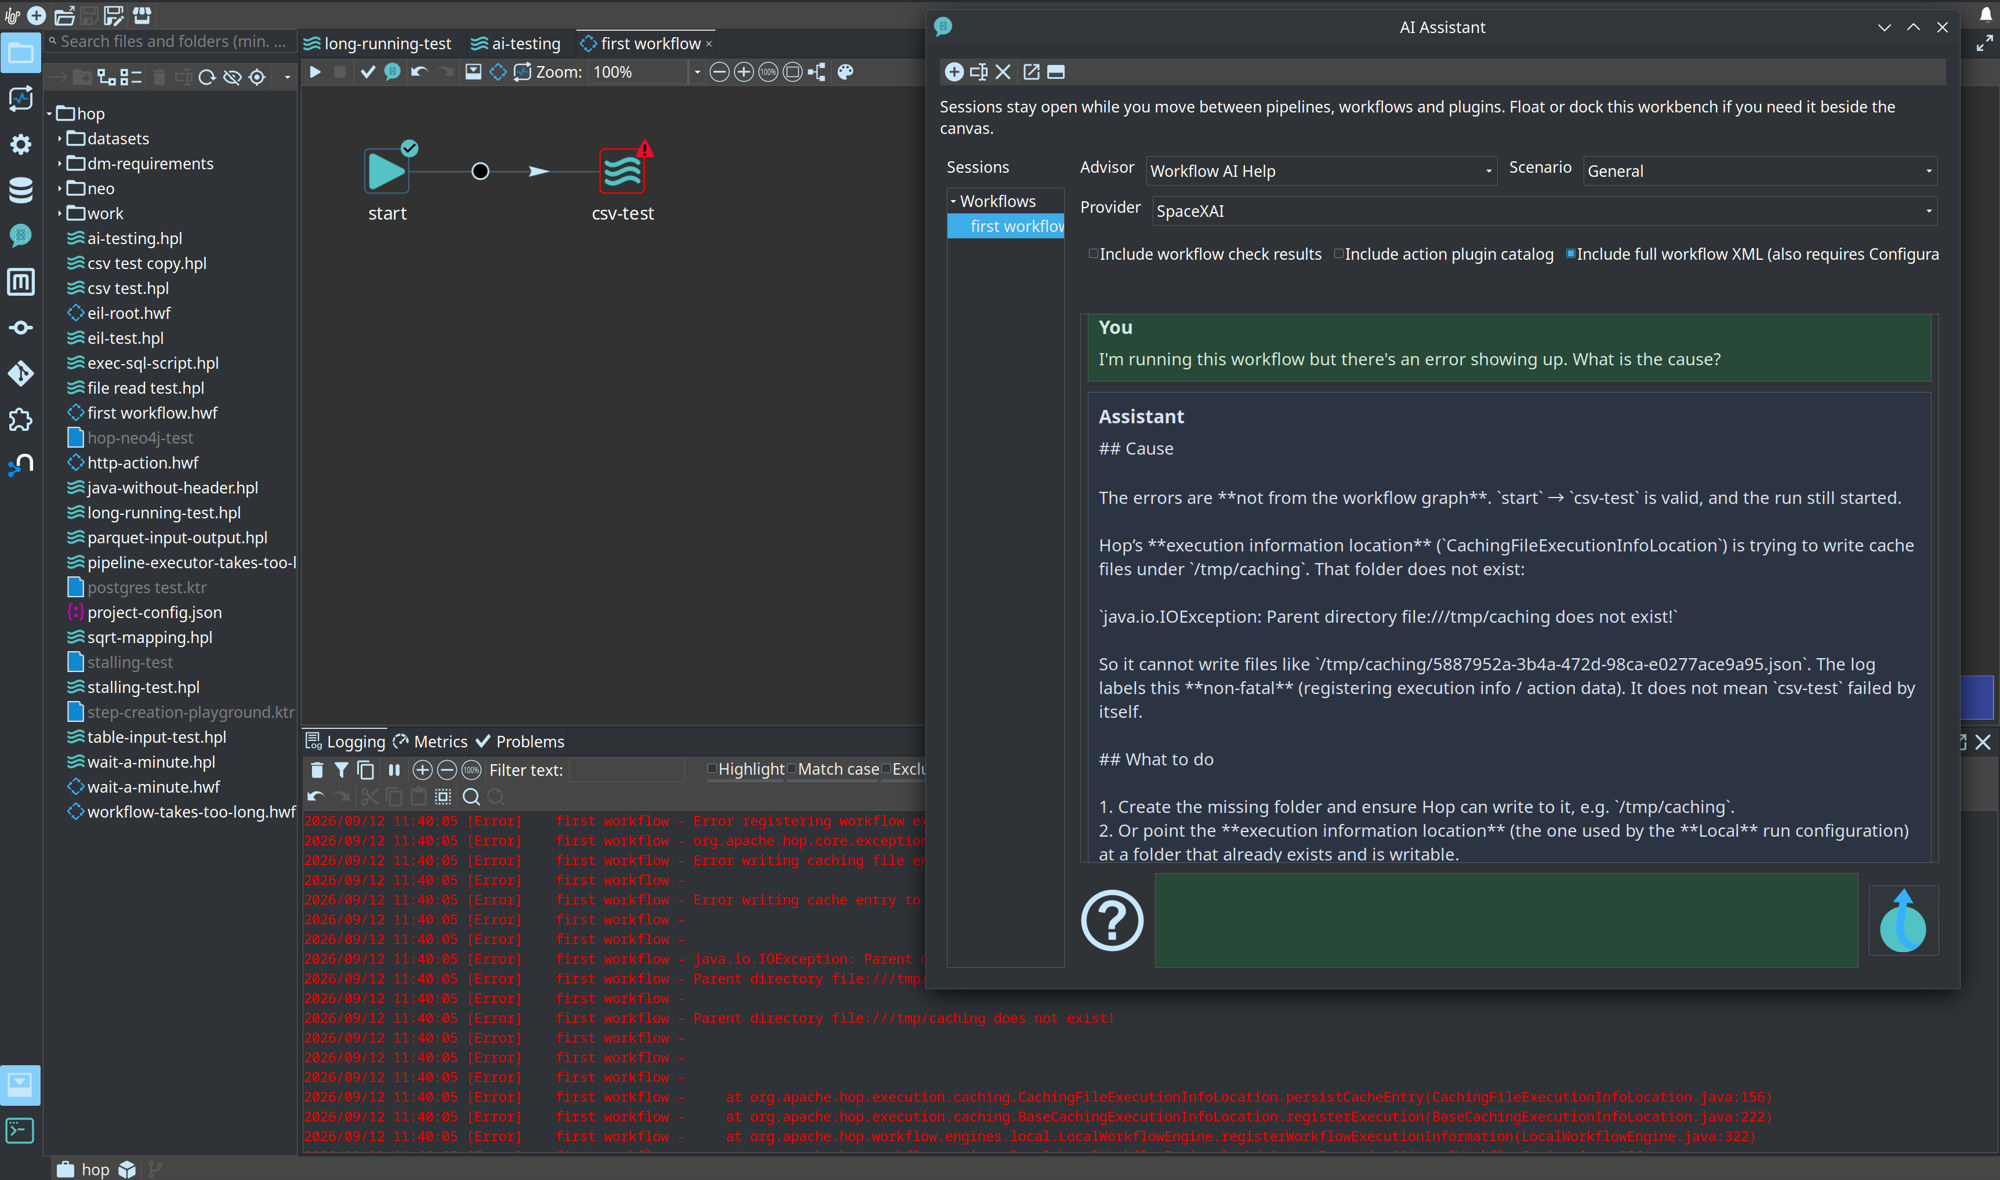Select first workflow session in Sessions list

(x=1006, y=226)
